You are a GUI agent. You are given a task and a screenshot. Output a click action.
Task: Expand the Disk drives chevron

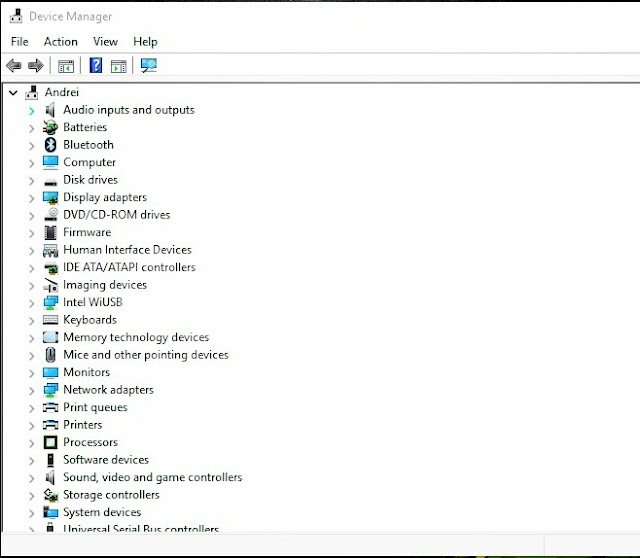pyautogui.click(x=31, y=181)
